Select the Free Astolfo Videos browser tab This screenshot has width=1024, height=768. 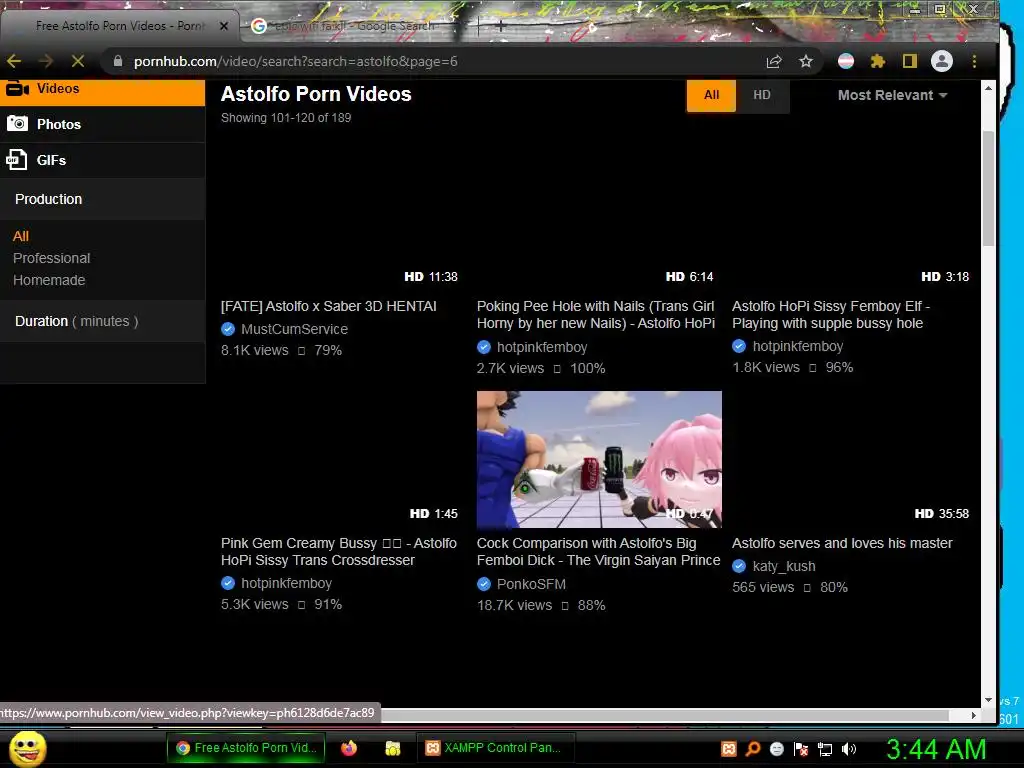click(120, 26)
